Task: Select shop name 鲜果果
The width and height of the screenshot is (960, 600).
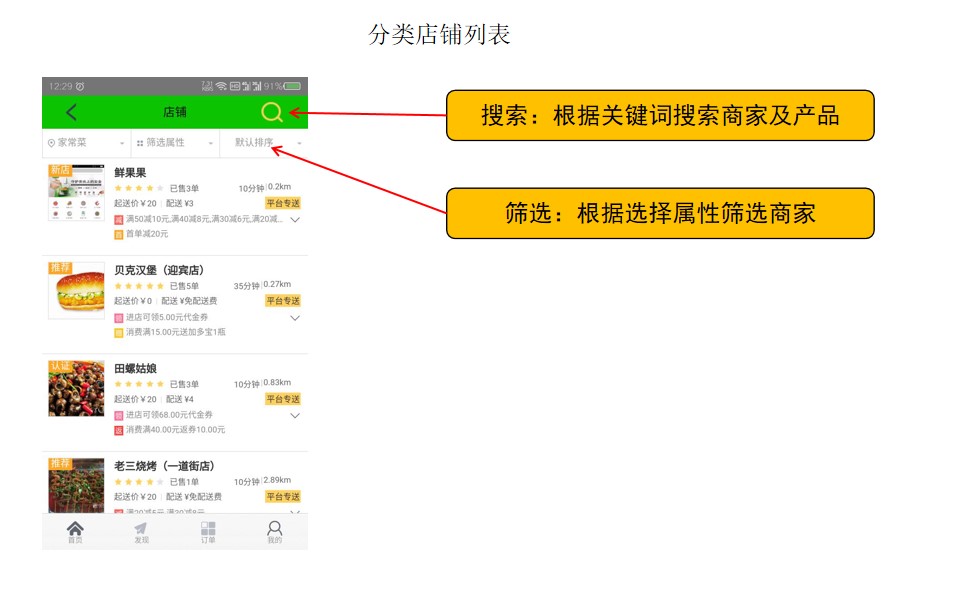Action: [130, 173]
